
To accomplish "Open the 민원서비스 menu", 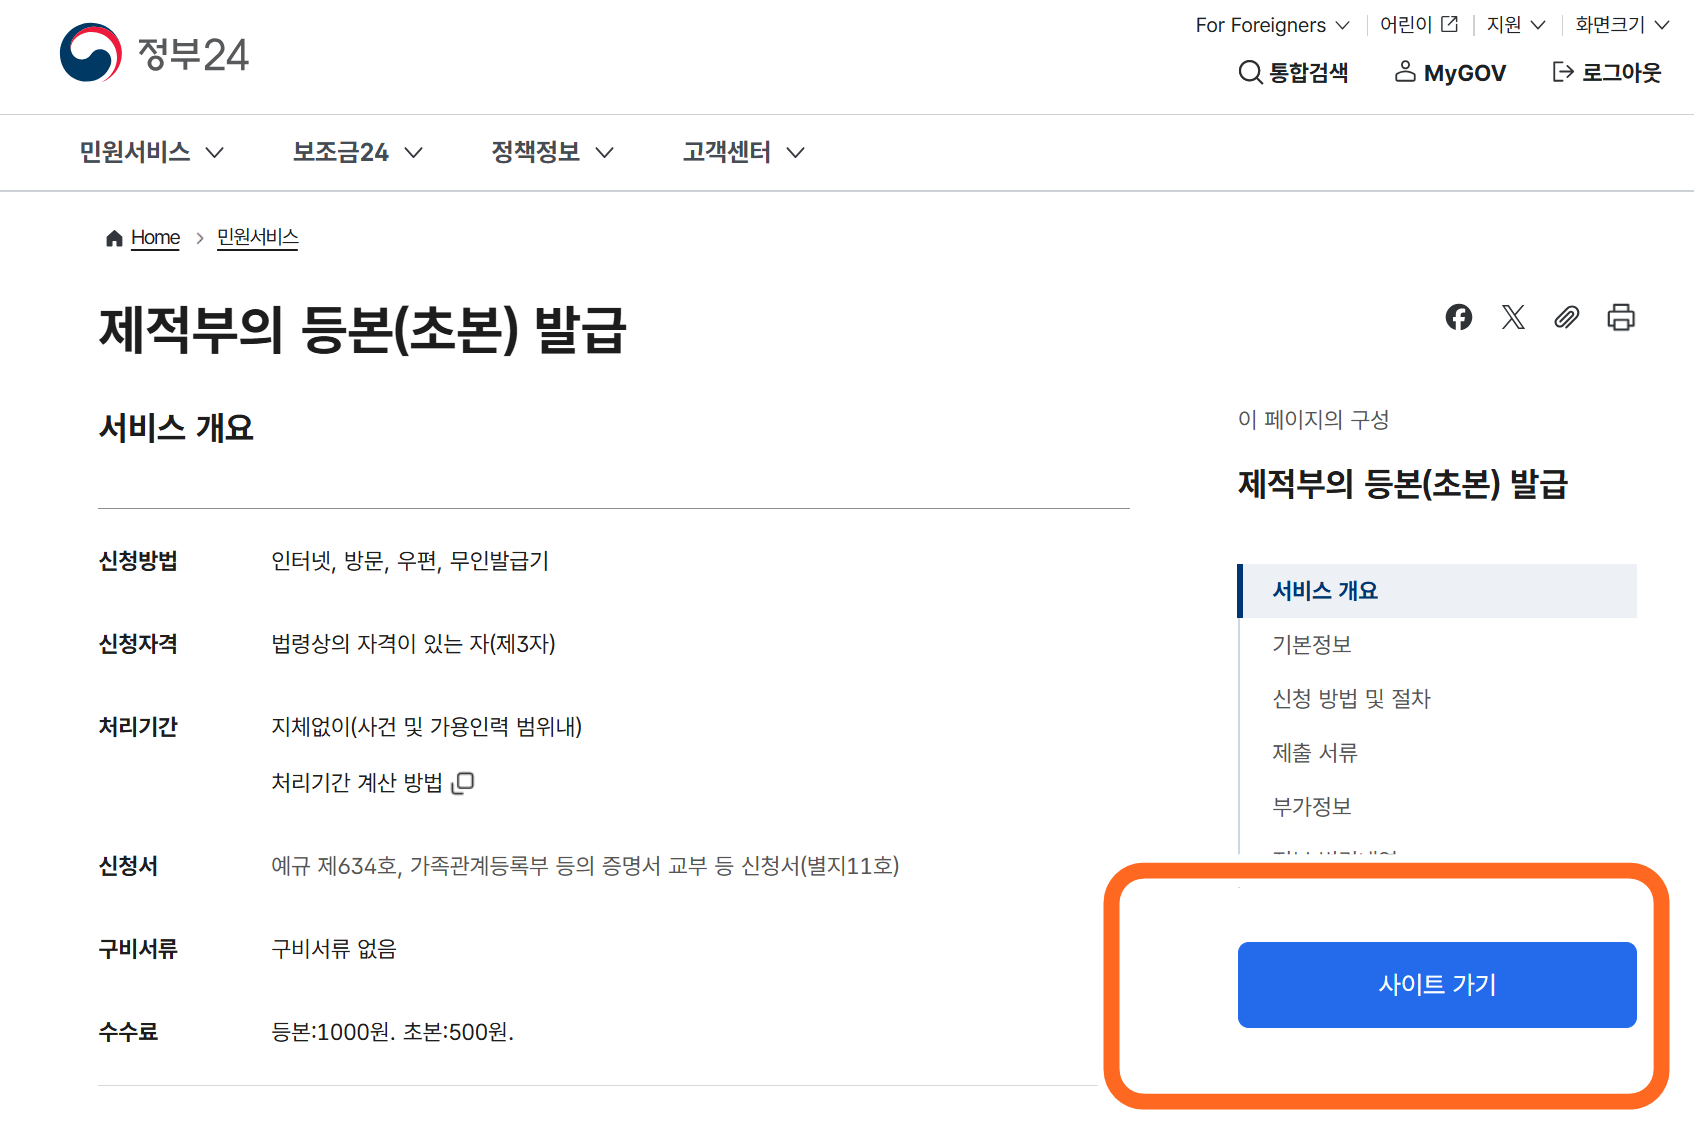I will pos(149,152).
